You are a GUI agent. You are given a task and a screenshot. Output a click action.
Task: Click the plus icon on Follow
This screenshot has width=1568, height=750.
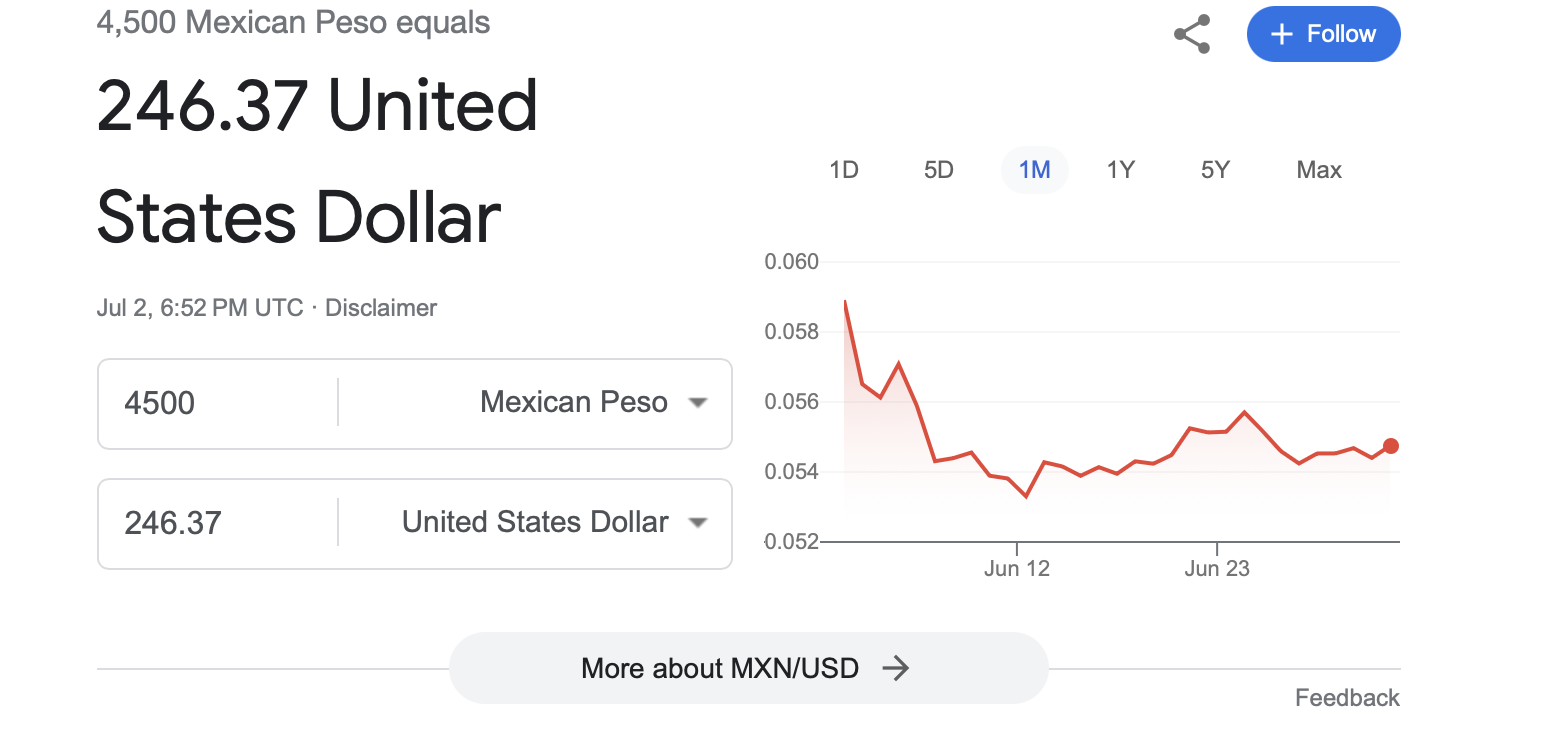coord(1281,34)
